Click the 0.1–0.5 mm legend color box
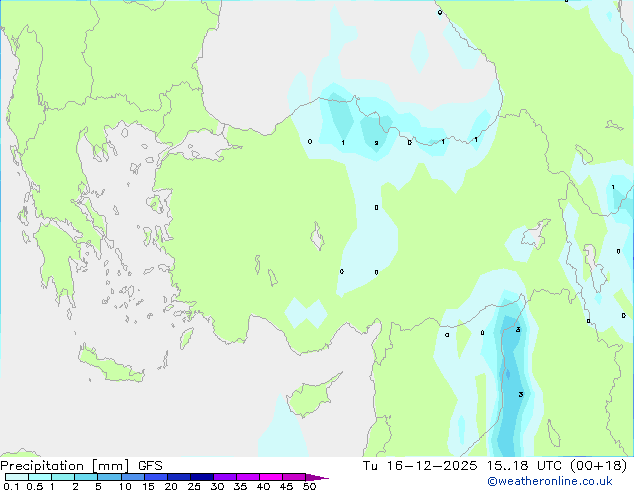This screenshot has width=634, height=490. click(x=17, y=477)
